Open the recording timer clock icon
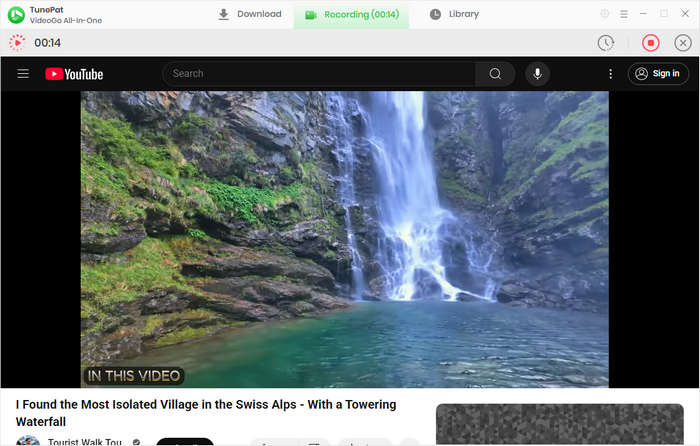700x446 pixels. [x=605, y=43]
